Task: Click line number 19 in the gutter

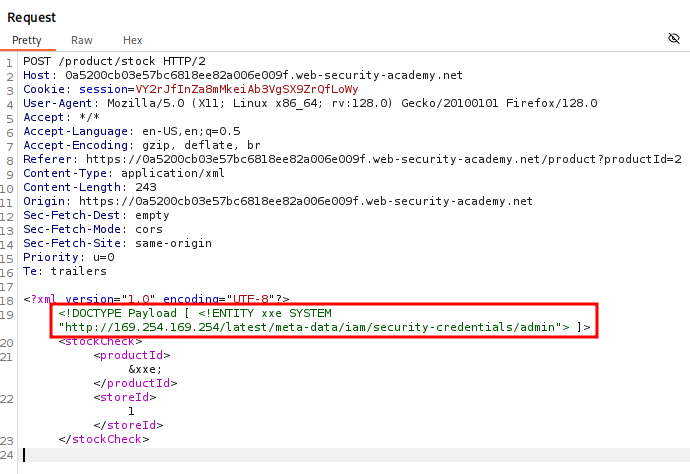Action: click(x=7, y=315)
